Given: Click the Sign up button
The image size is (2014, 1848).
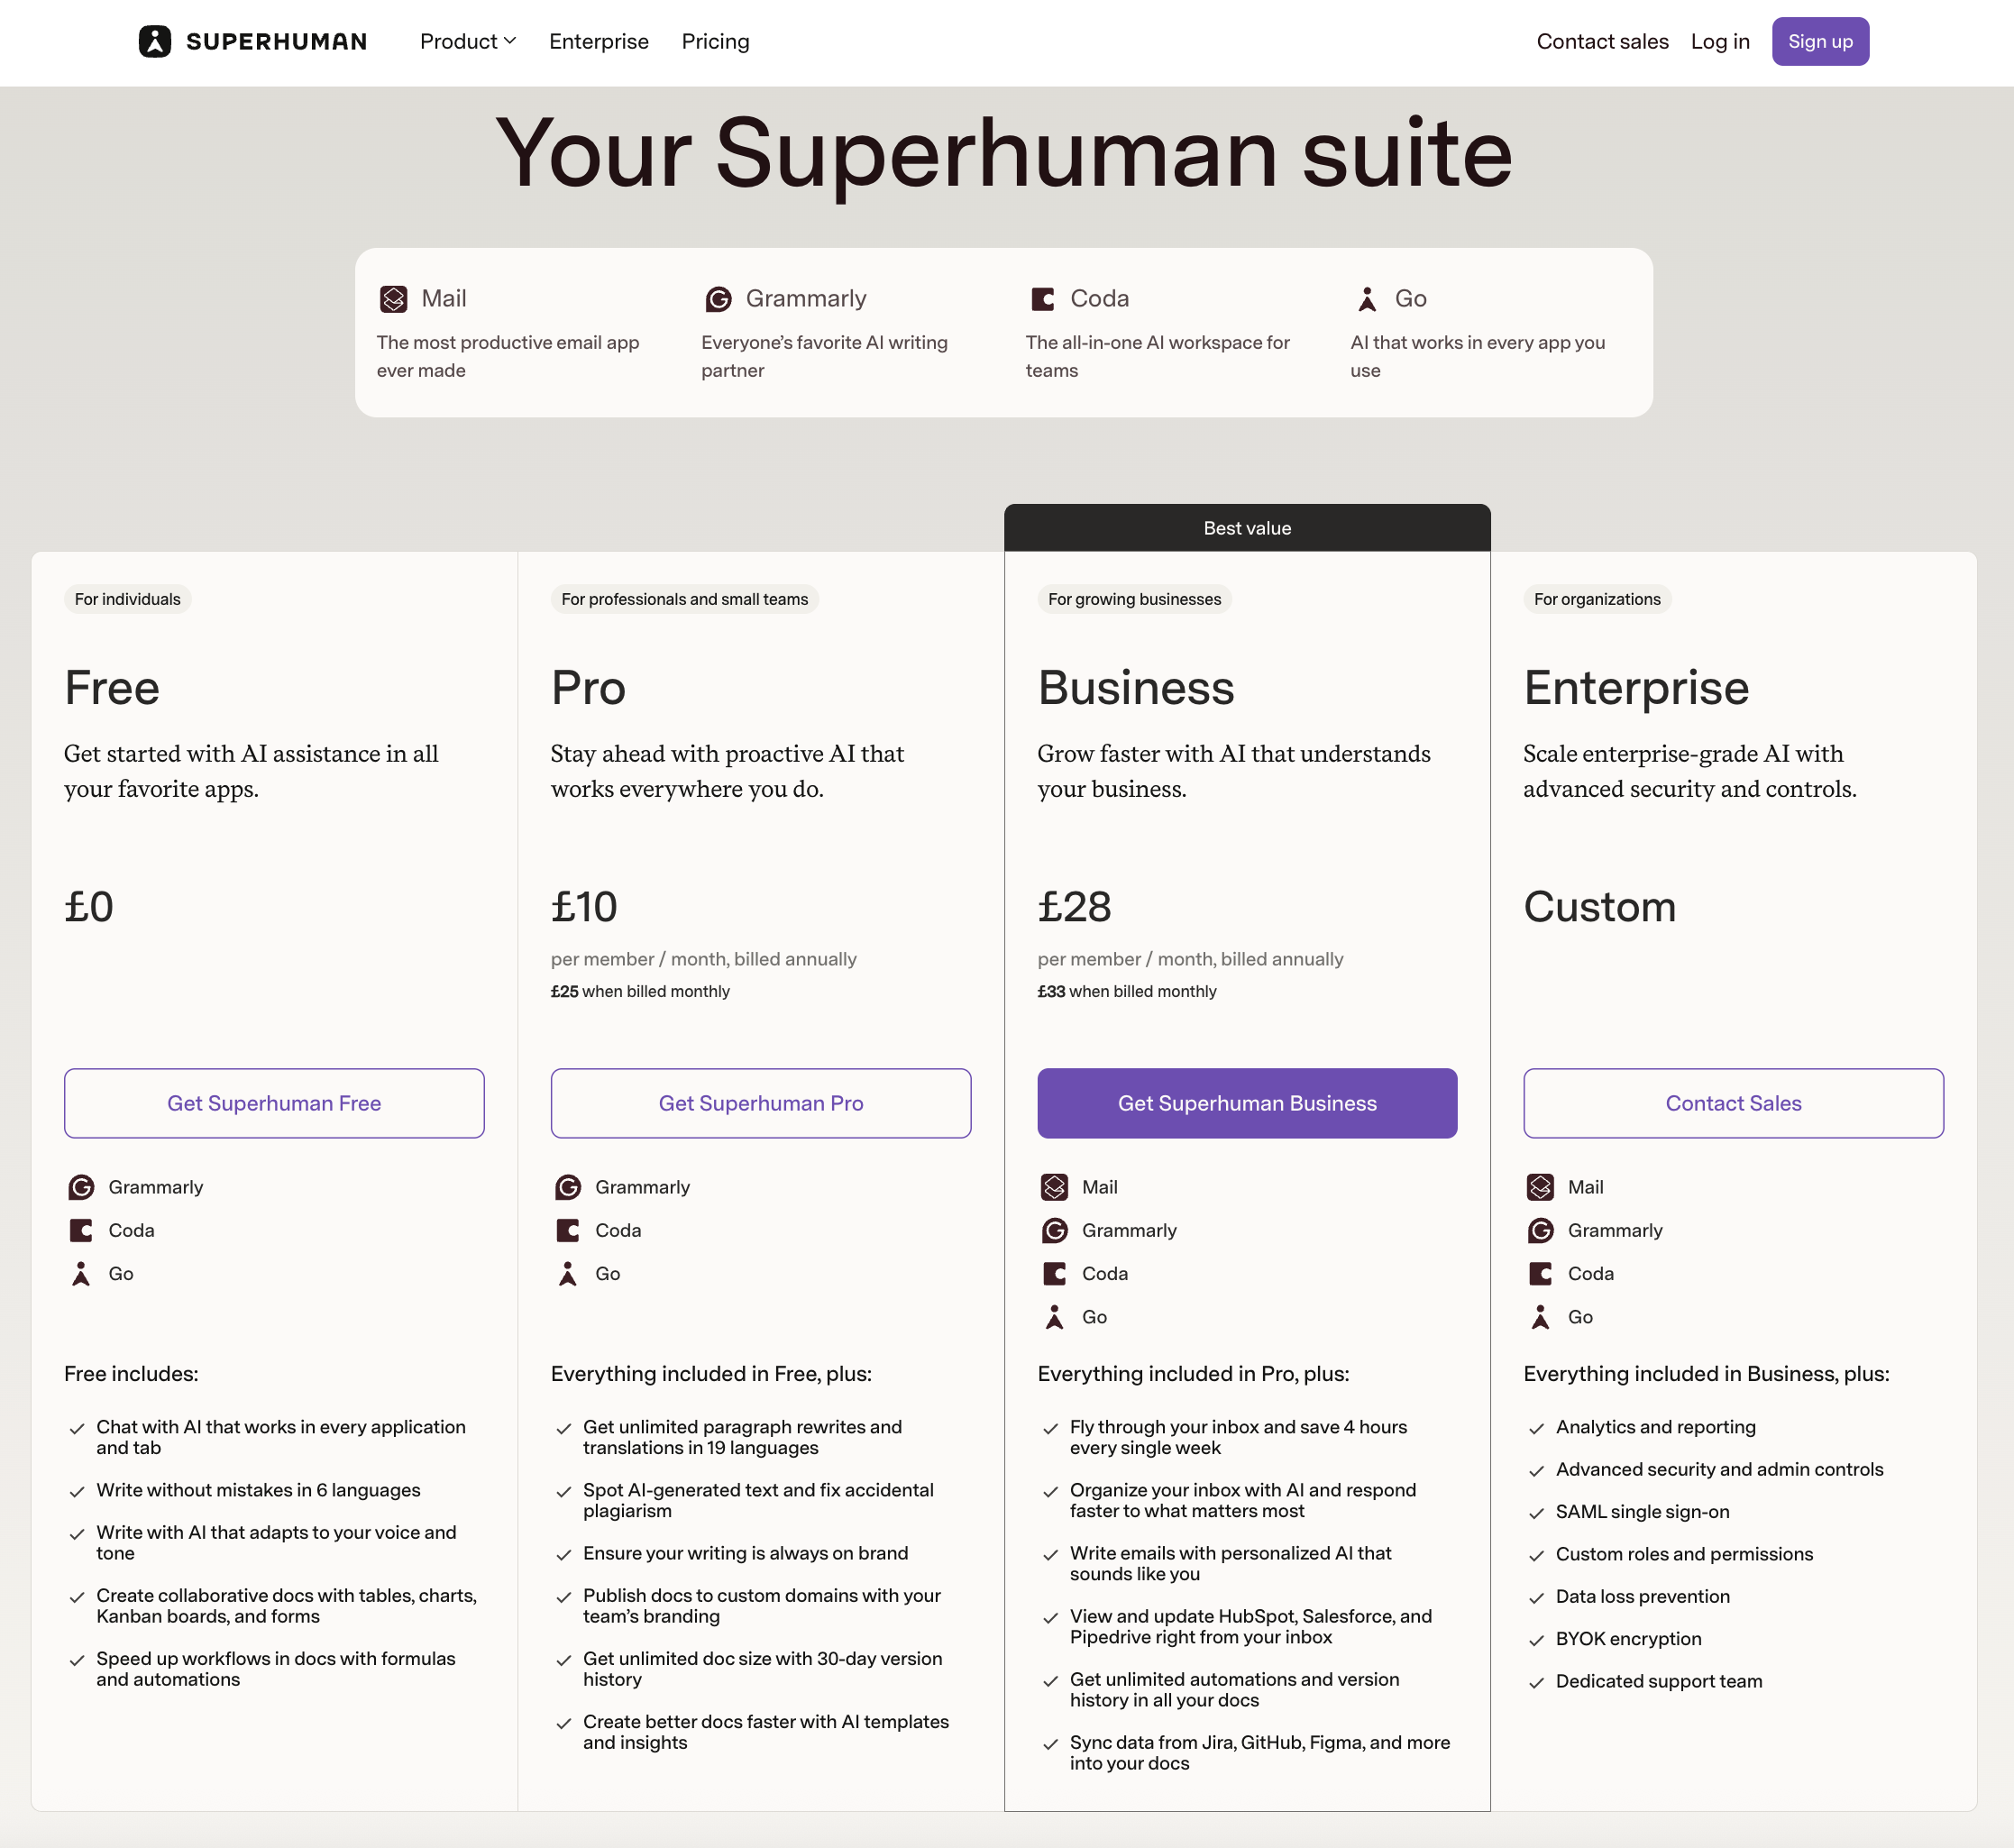Looking at the screenshot, I should click(x=1820, y=41).
